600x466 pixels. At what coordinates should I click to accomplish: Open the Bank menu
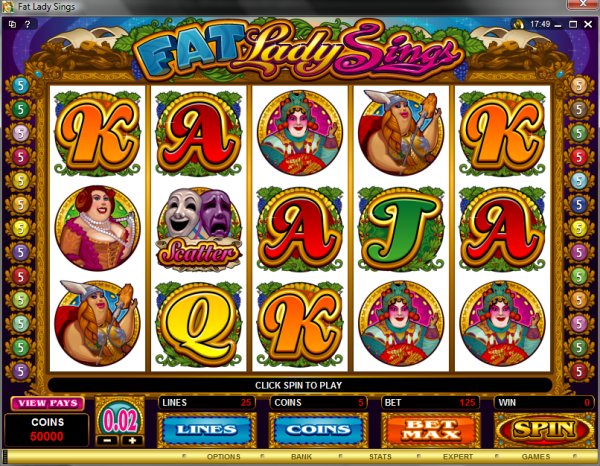click(x=302, y=457)
